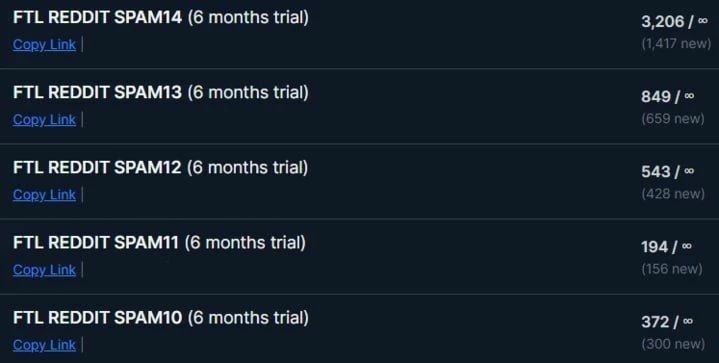Open the FTL REDDIT SPAM14 trial title
719x363 pixels.
click(x=160, y=17)
